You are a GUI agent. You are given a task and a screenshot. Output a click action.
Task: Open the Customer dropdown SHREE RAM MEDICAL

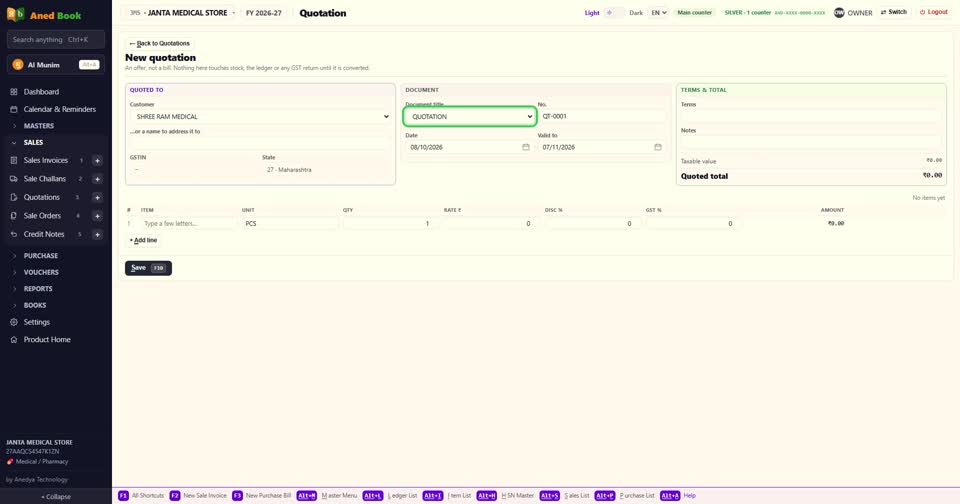pos(260,116)
